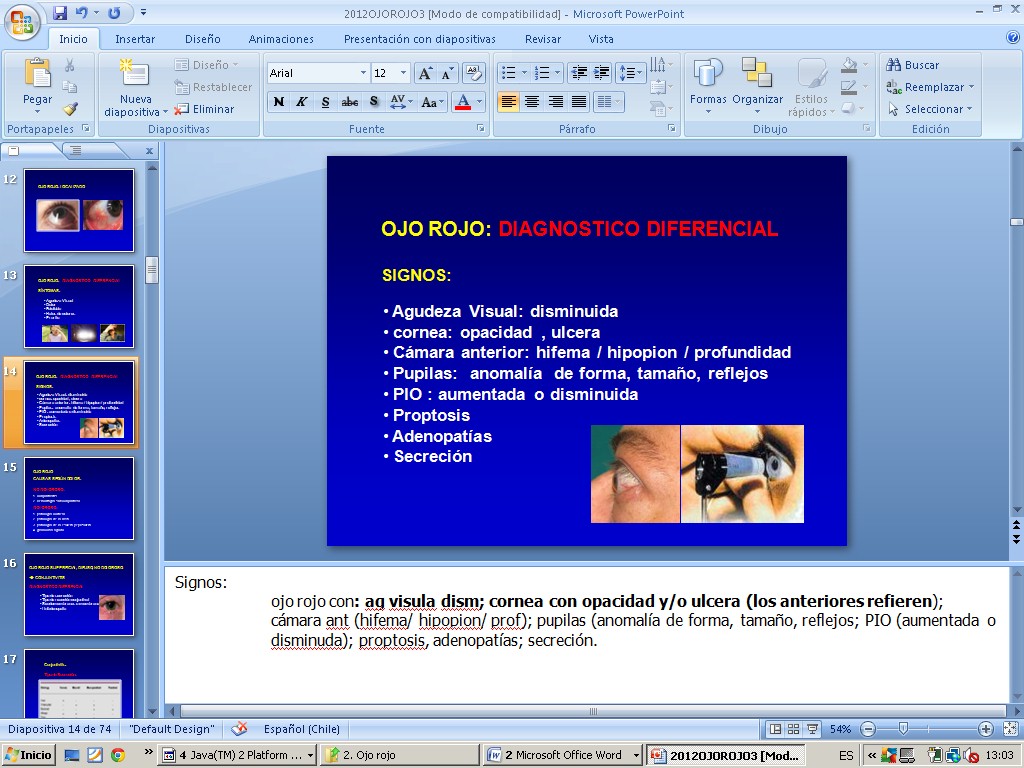Select slide 15 thumbnail in the panel
The height and width of the screenshot is (768, 1024).
click(x=79, y=498)
